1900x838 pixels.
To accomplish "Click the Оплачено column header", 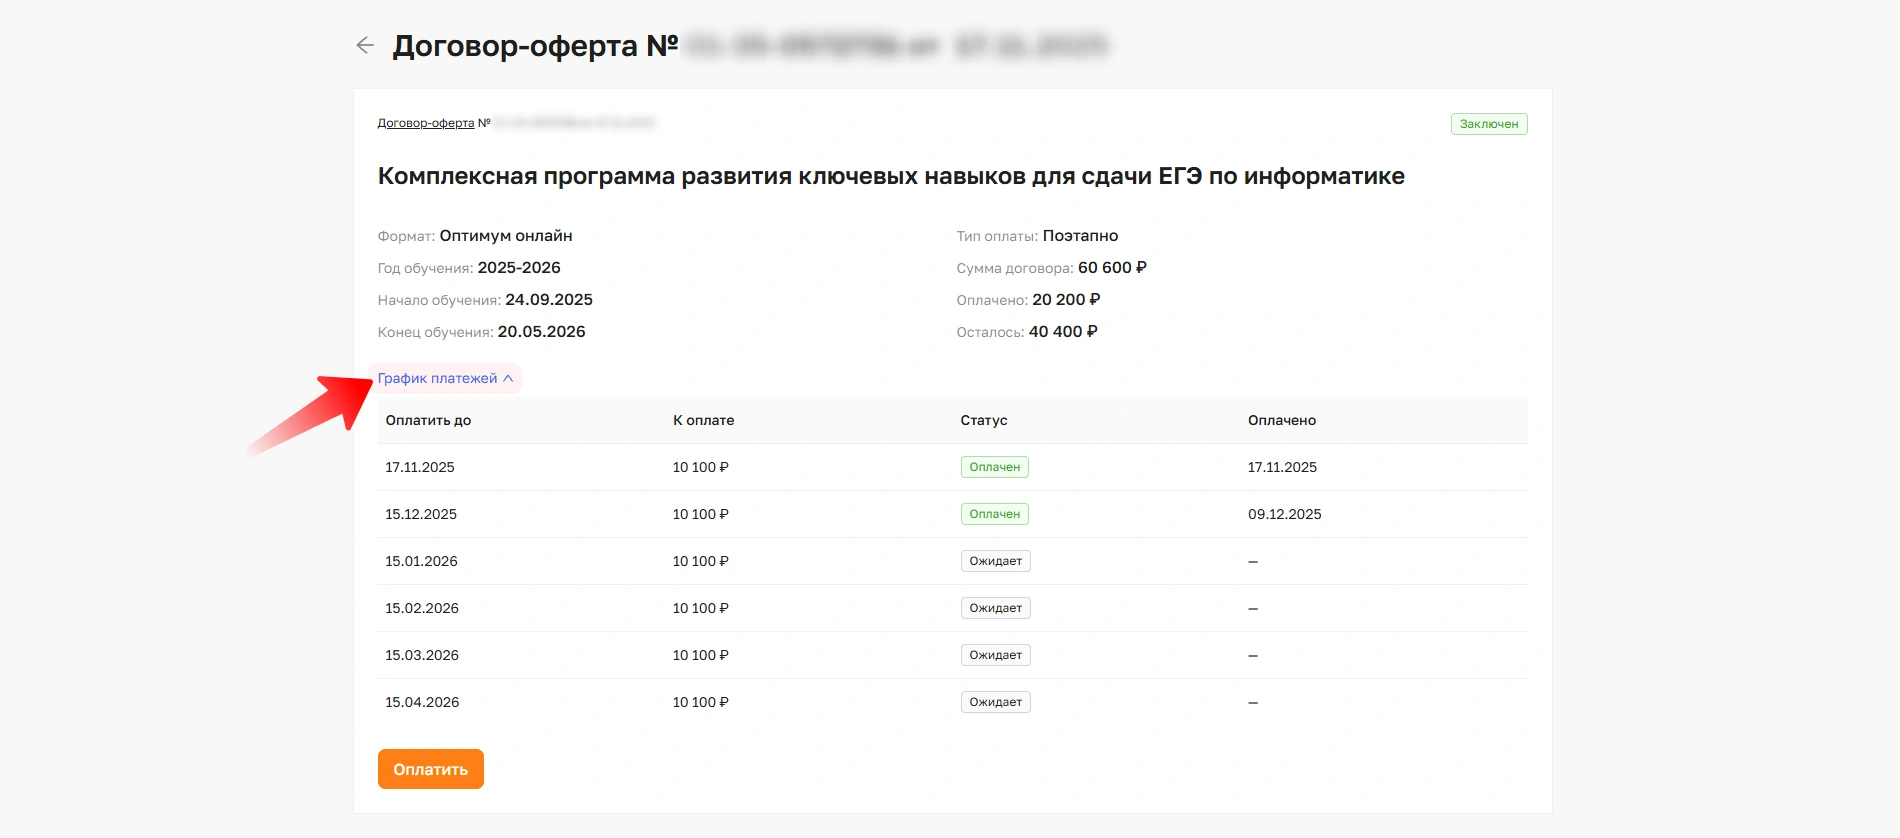I will pyautogui.click(x=1281, y=420).
